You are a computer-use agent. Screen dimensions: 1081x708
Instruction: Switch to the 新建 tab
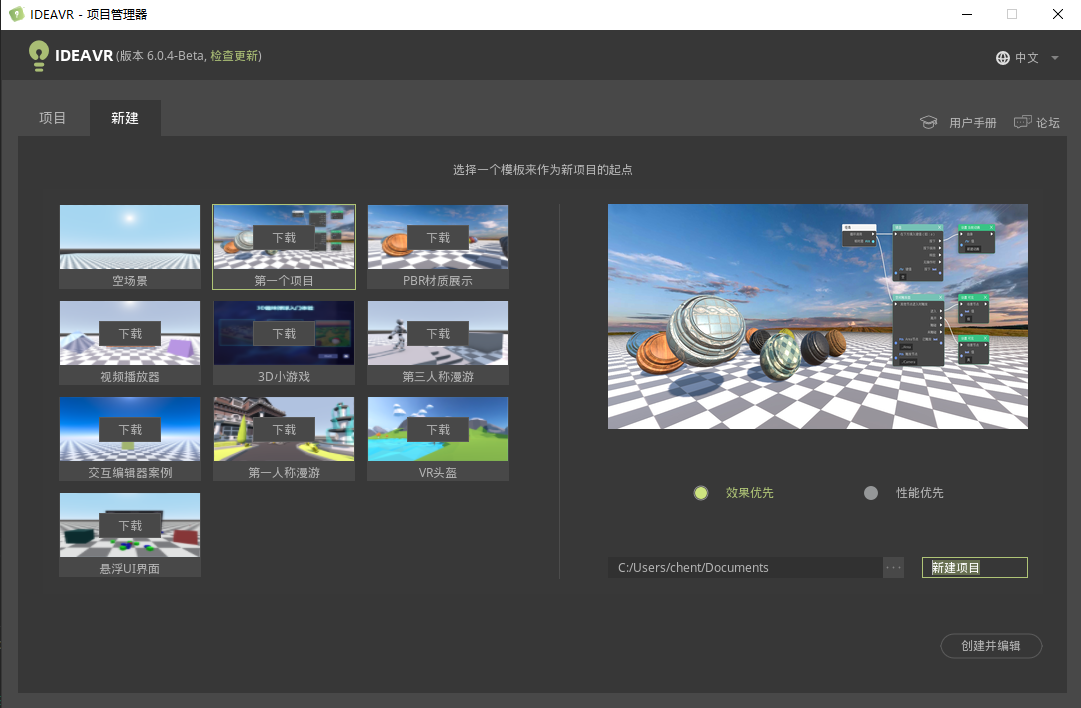(125, 118)
